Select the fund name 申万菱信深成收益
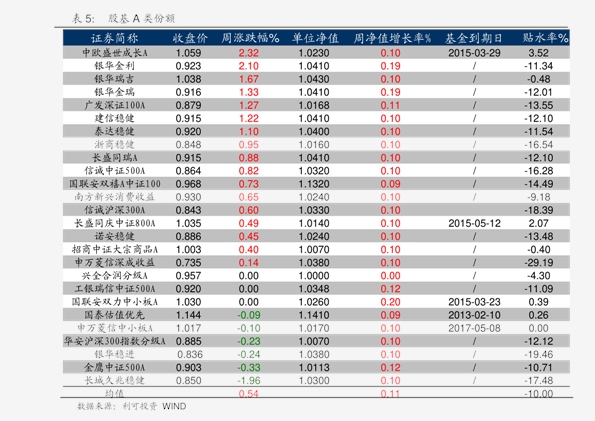 (114, 262)
